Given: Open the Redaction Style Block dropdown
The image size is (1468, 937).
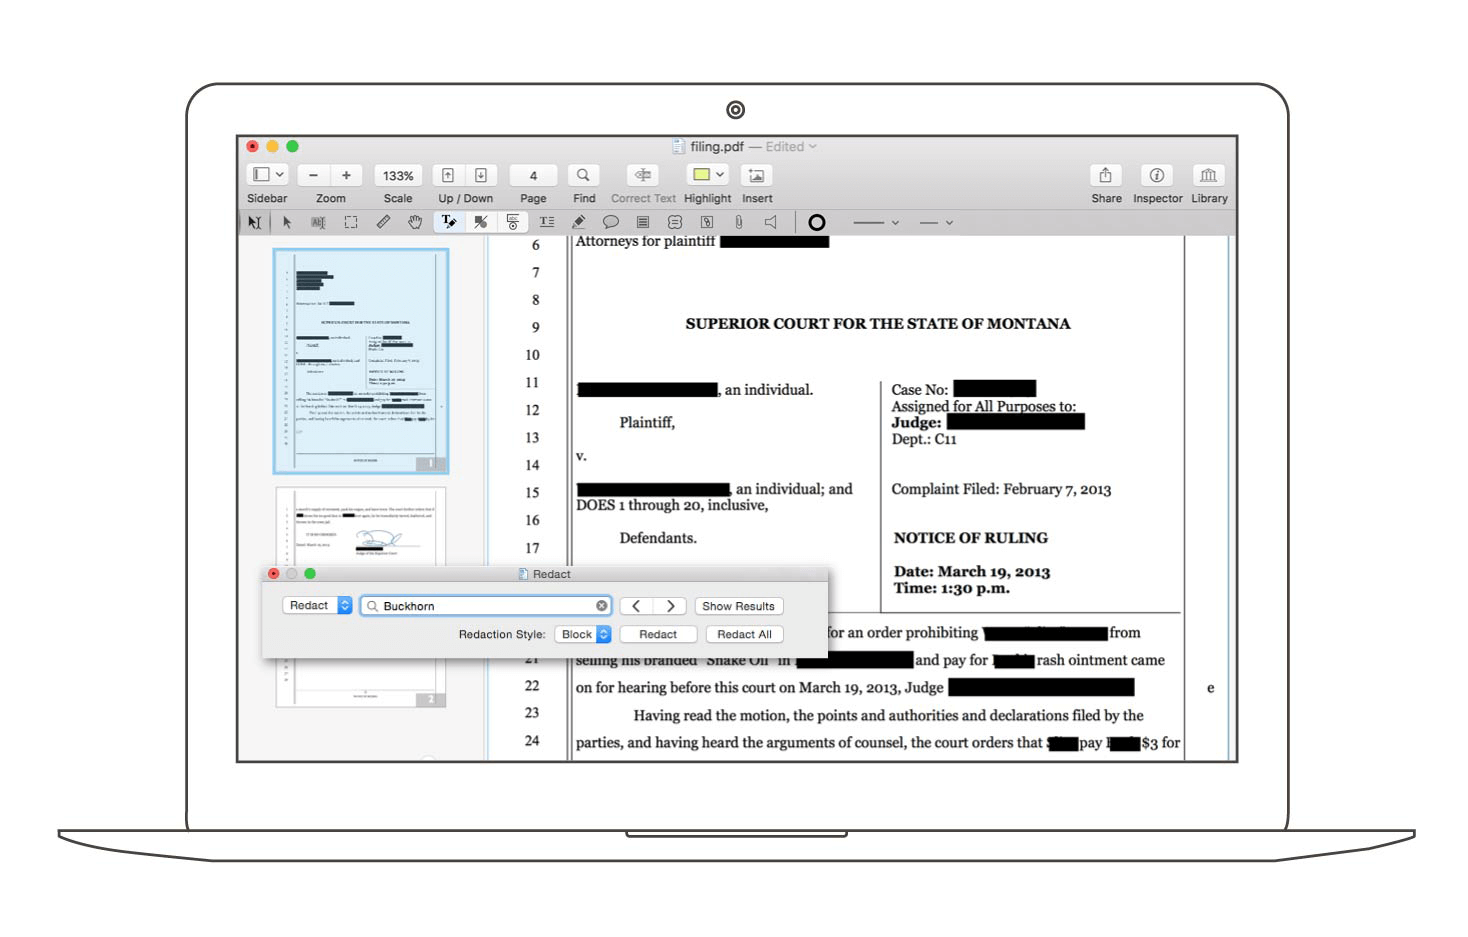Looking at the screenshot, I should (x=583, y=634).
